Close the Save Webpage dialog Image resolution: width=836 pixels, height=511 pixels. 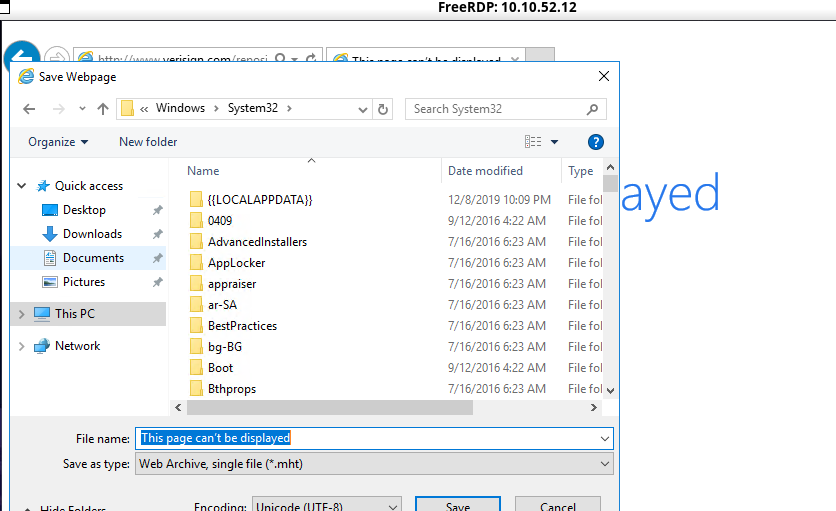[x=604, y=76]
